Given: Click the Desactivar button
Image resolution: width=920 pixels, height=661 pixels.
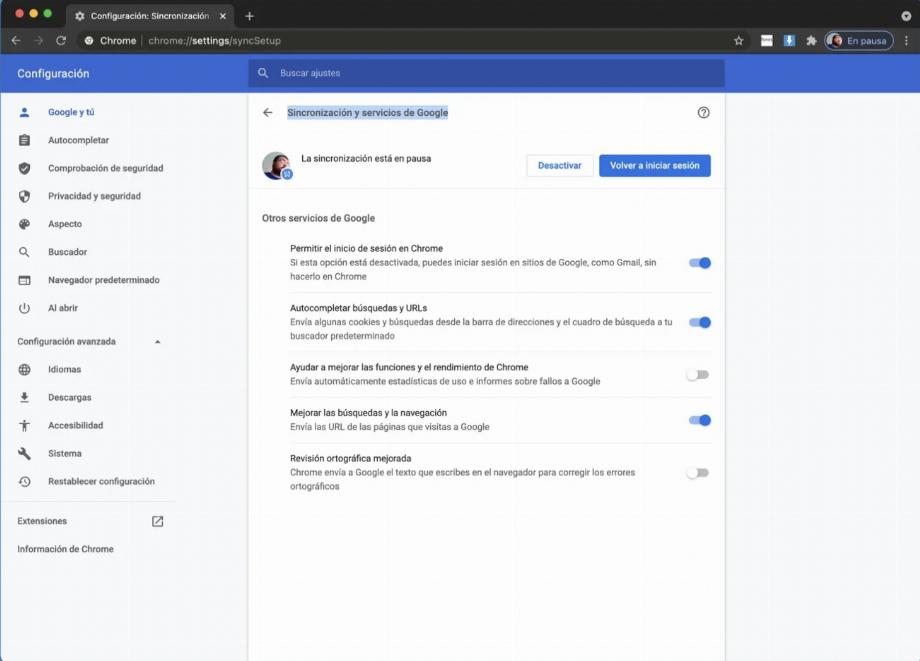Looking at the screenshot, I should pyautogui.click(x=560, y=165).
